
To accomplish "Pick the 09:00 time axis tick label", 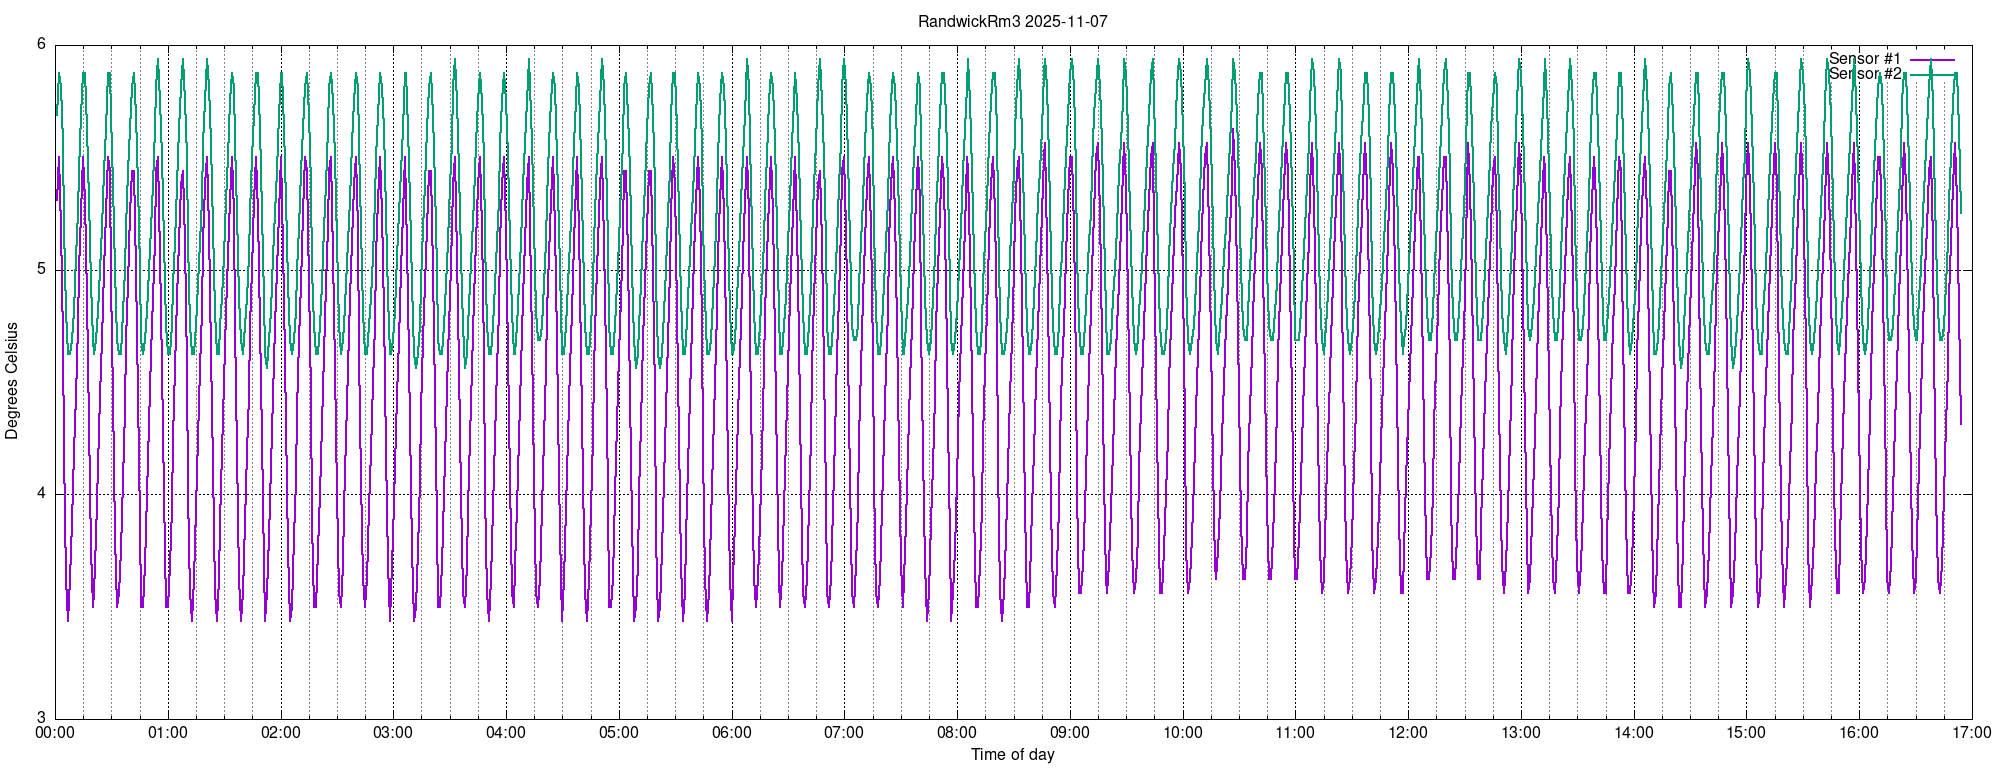I will [x=1070, y=733].
